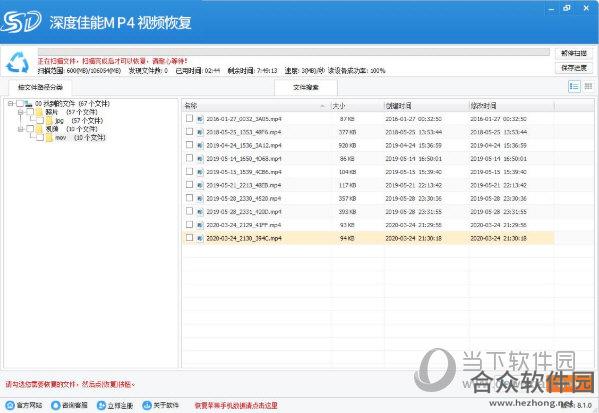Sort by the modified time (修改时间) column header
The width and height of the screenshot is (599, 413).
483,106
